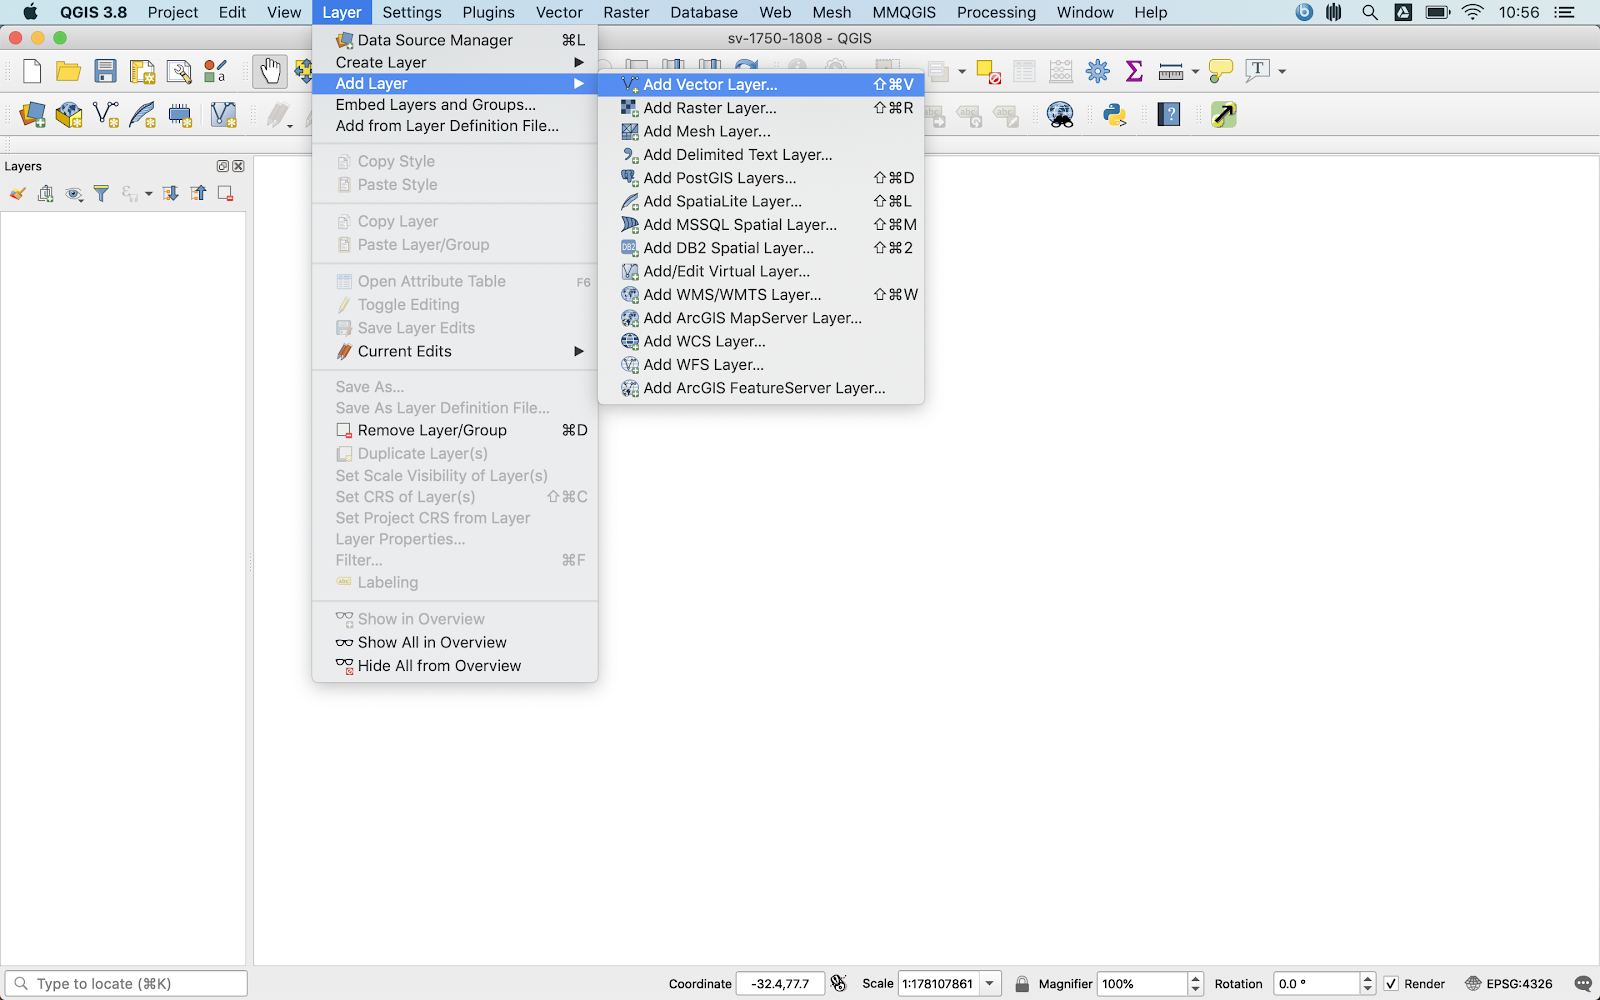Expand the Current Edits submenu

click(455, 351)
